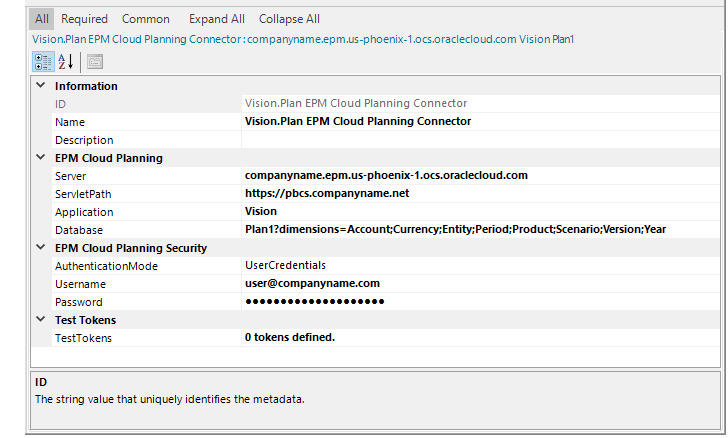728x438 pixels.
Task: Select the All filter tab
Action: point(41,19)
